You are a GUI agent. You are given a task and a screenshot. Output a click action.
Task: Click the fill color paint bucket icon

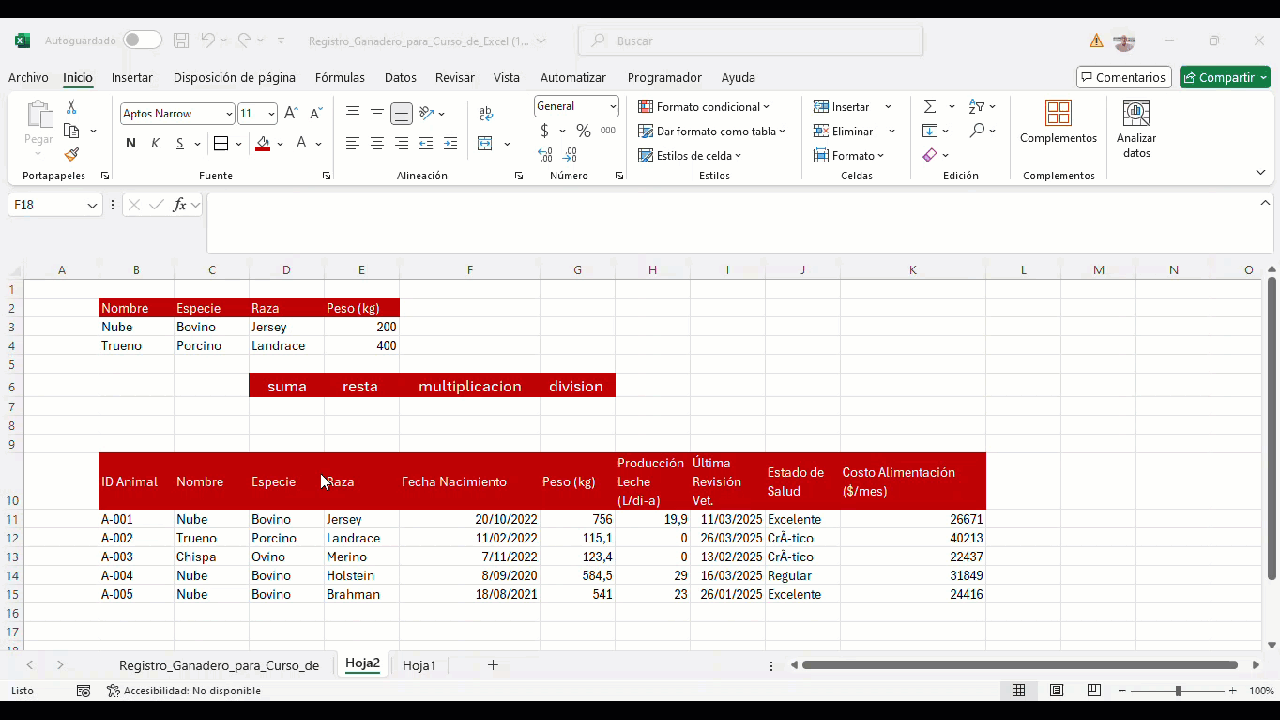(262, 143)
